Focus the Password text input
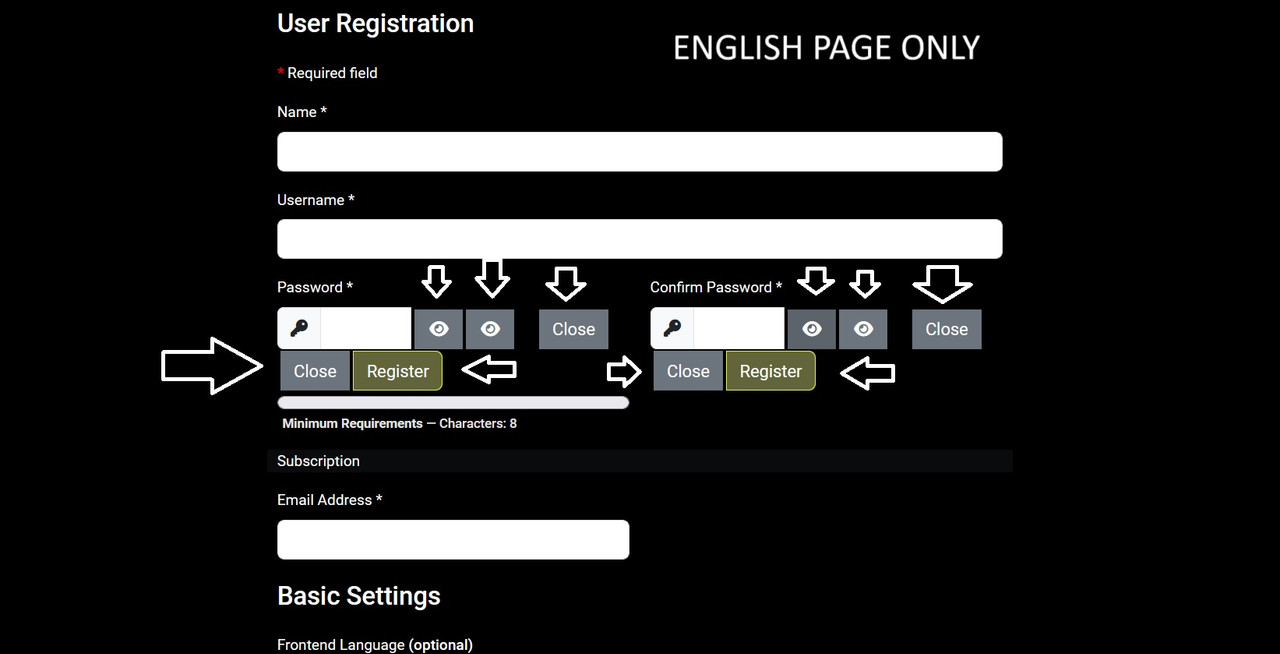The height and width of the screenshot is (654, 1280). (366, 328)
